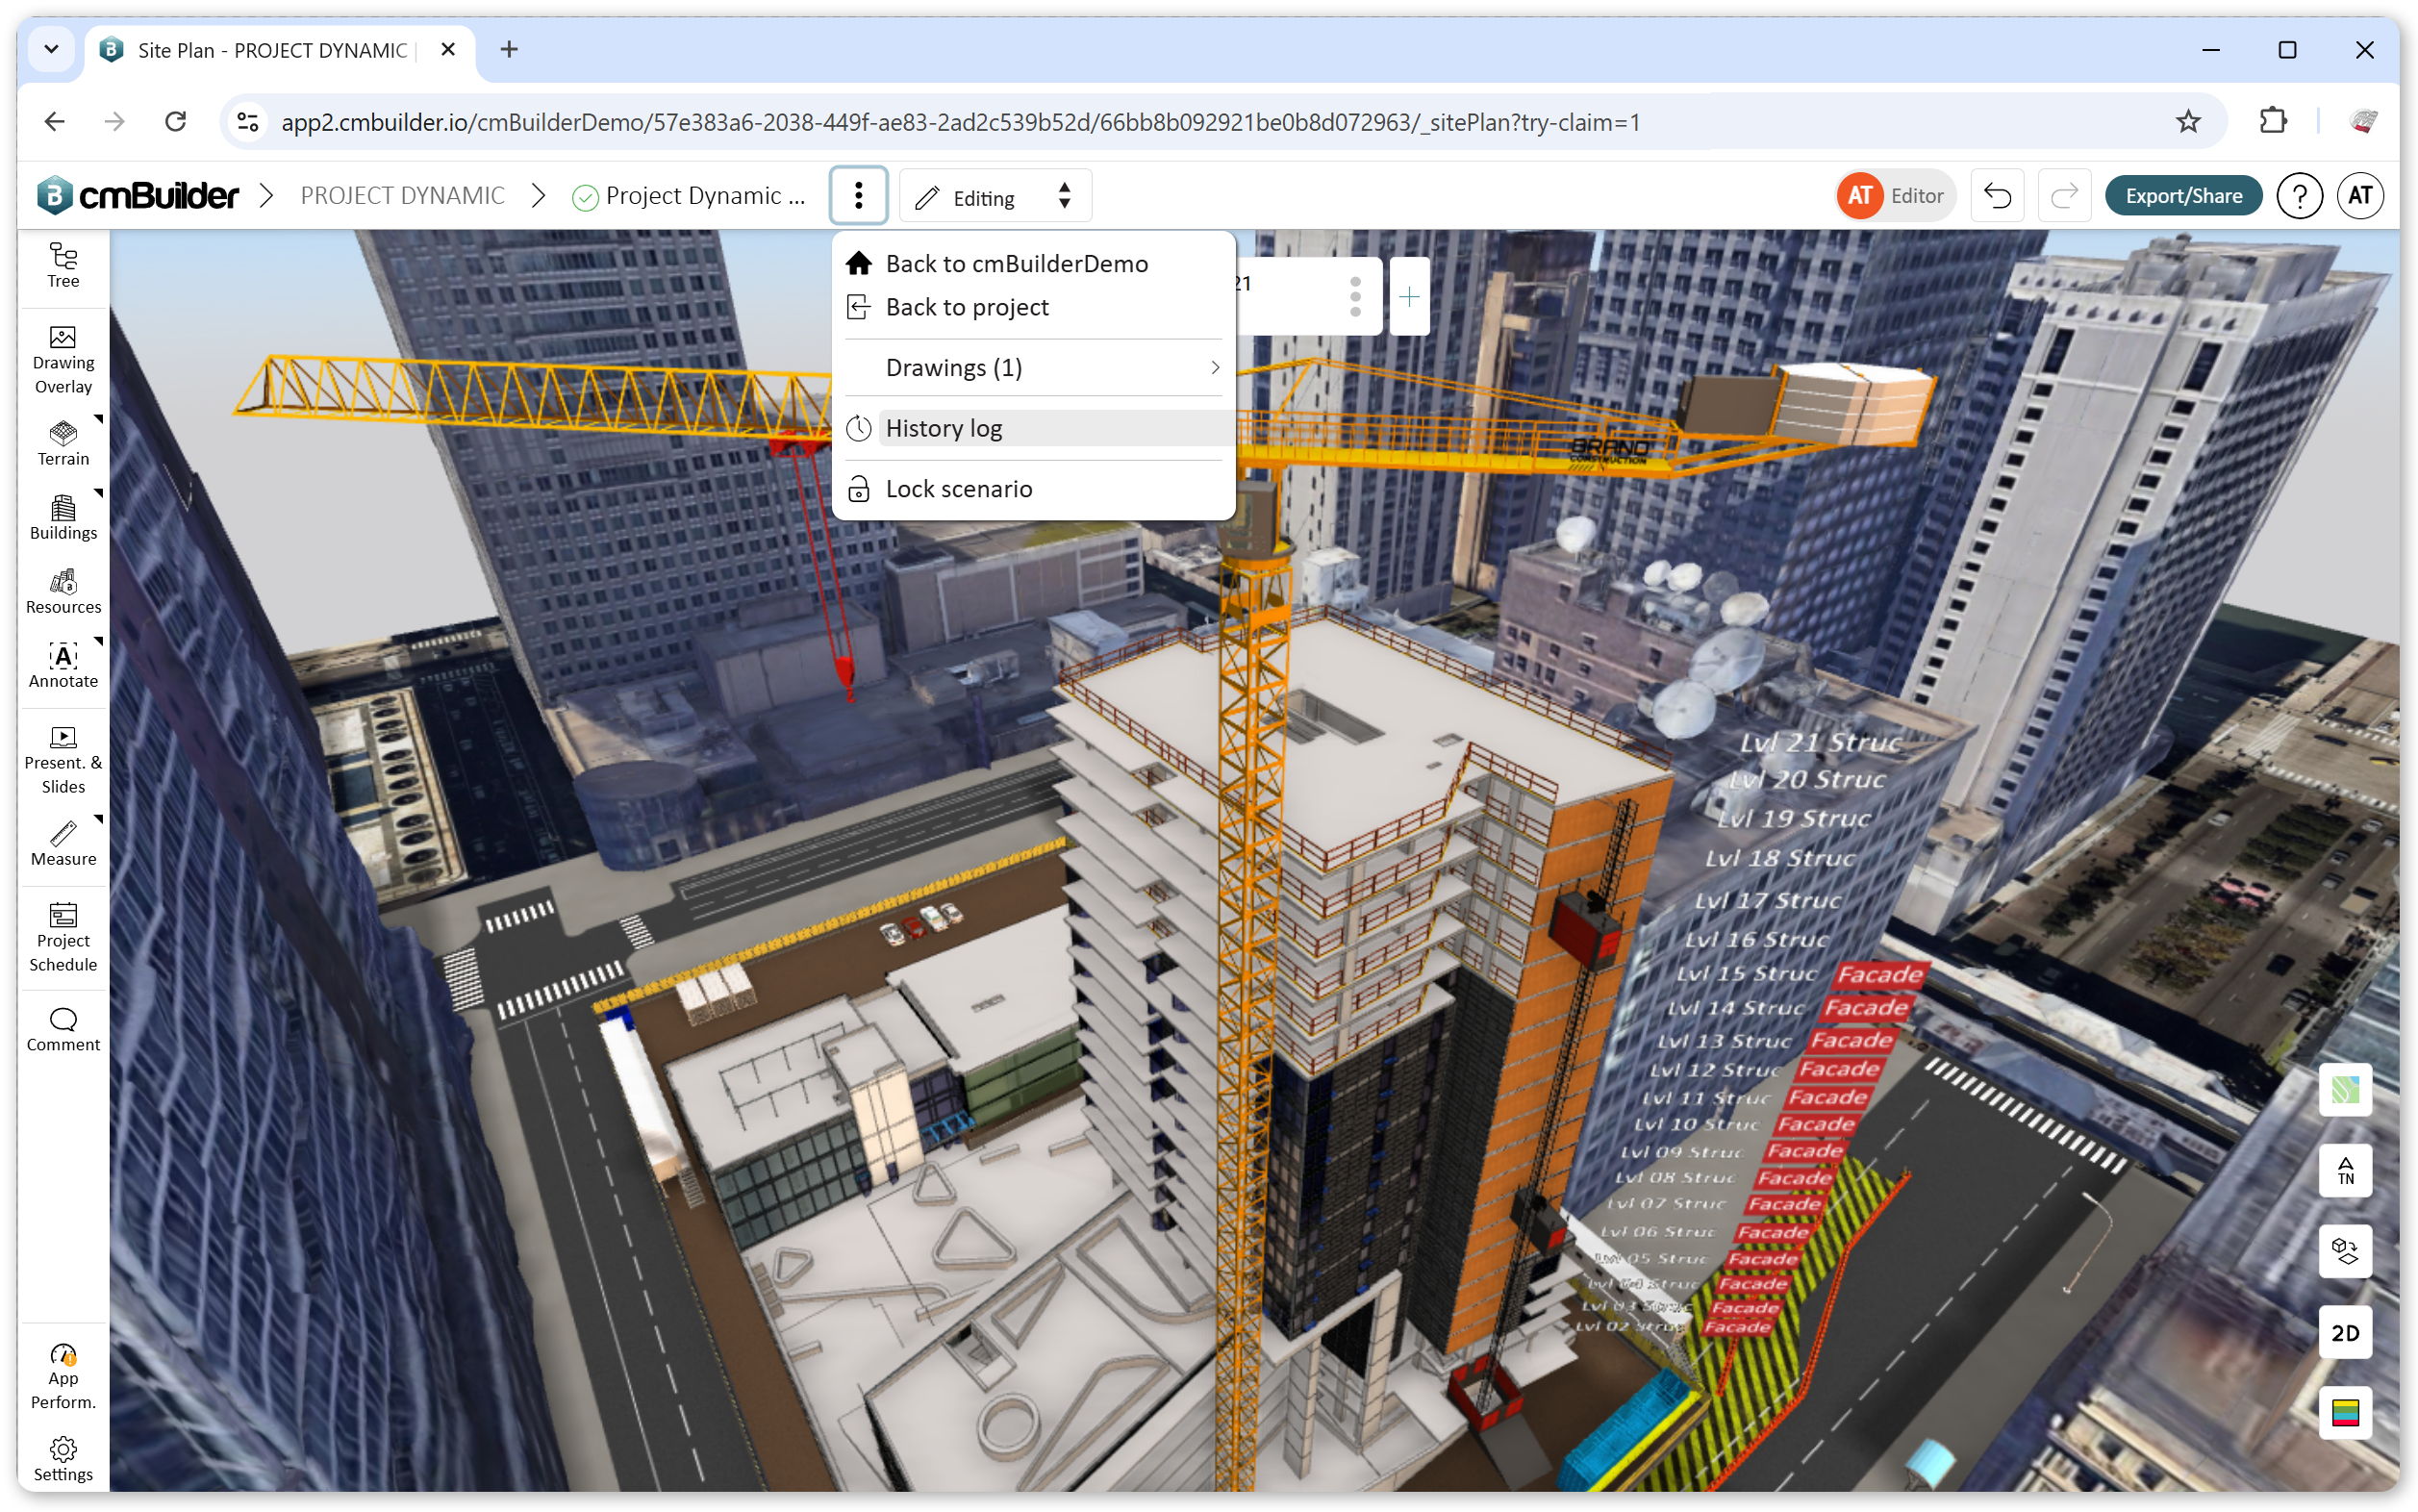Image resolution: width=2418 pixels, height=1512 pixels.
Task: Switch to the Site Plan browser tab
Action: [270, 50]
